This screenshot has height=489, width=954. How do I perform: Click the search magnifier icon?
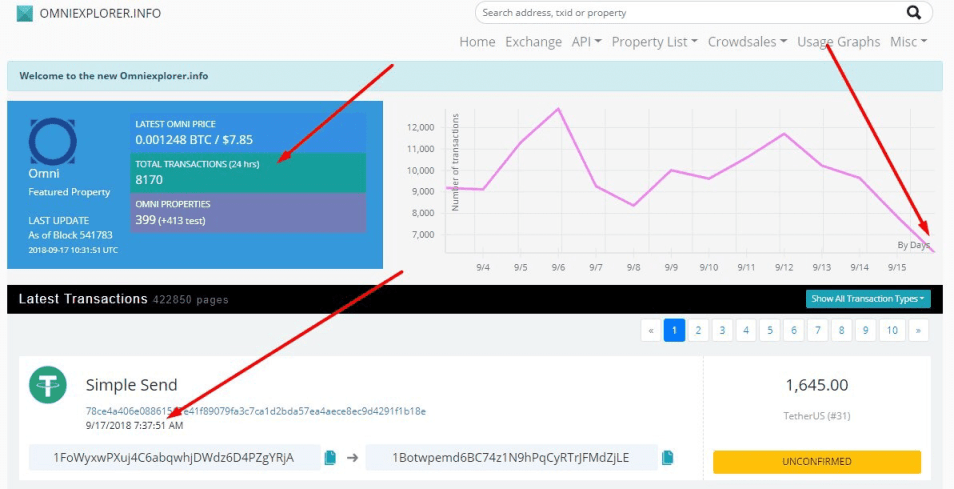914,12
